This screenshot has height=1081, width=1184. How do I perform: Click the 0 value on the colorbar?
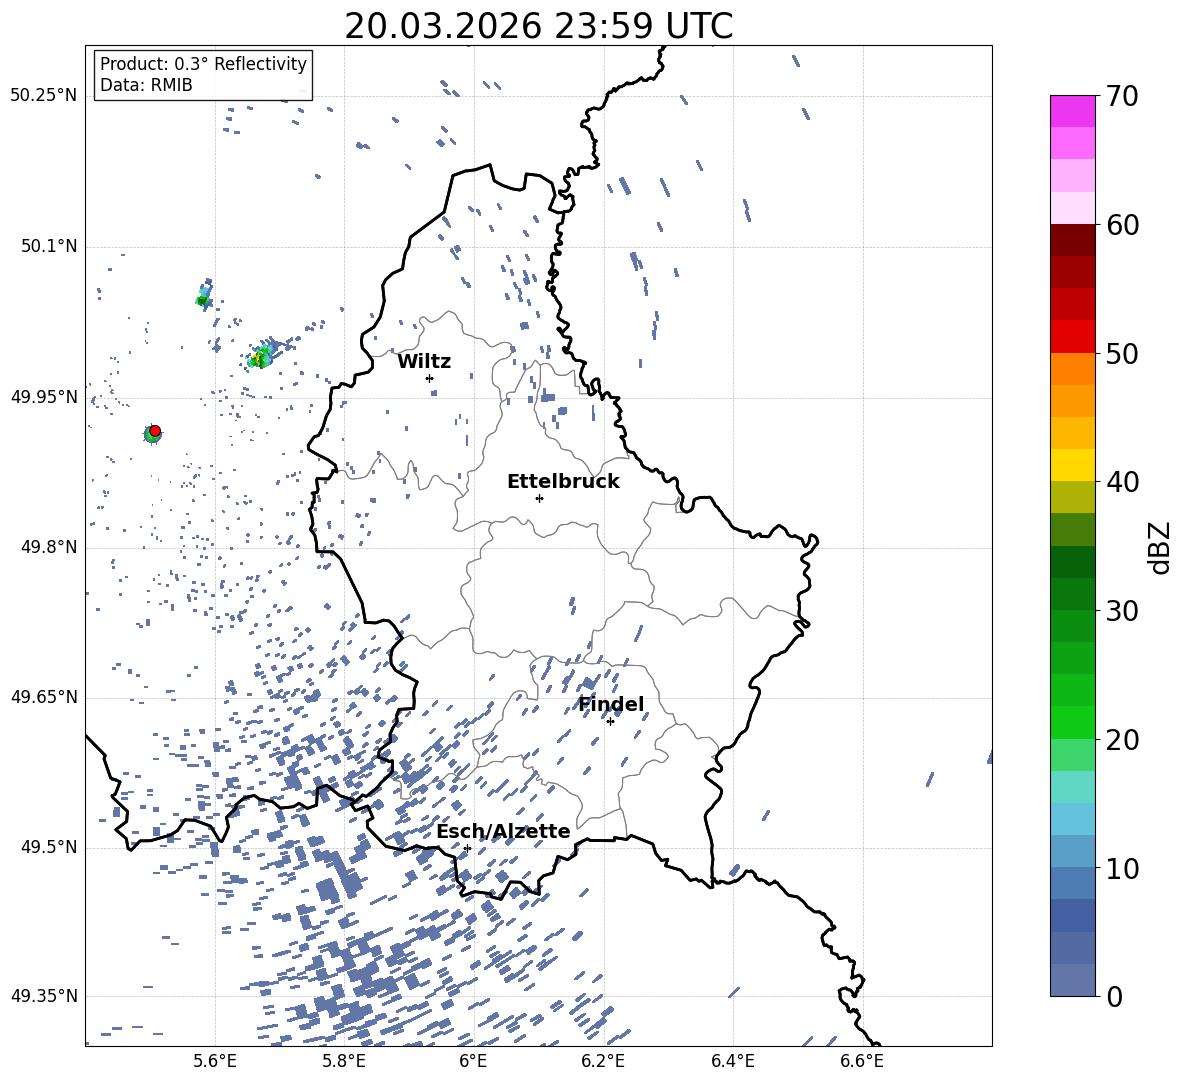pos(1114,996)
